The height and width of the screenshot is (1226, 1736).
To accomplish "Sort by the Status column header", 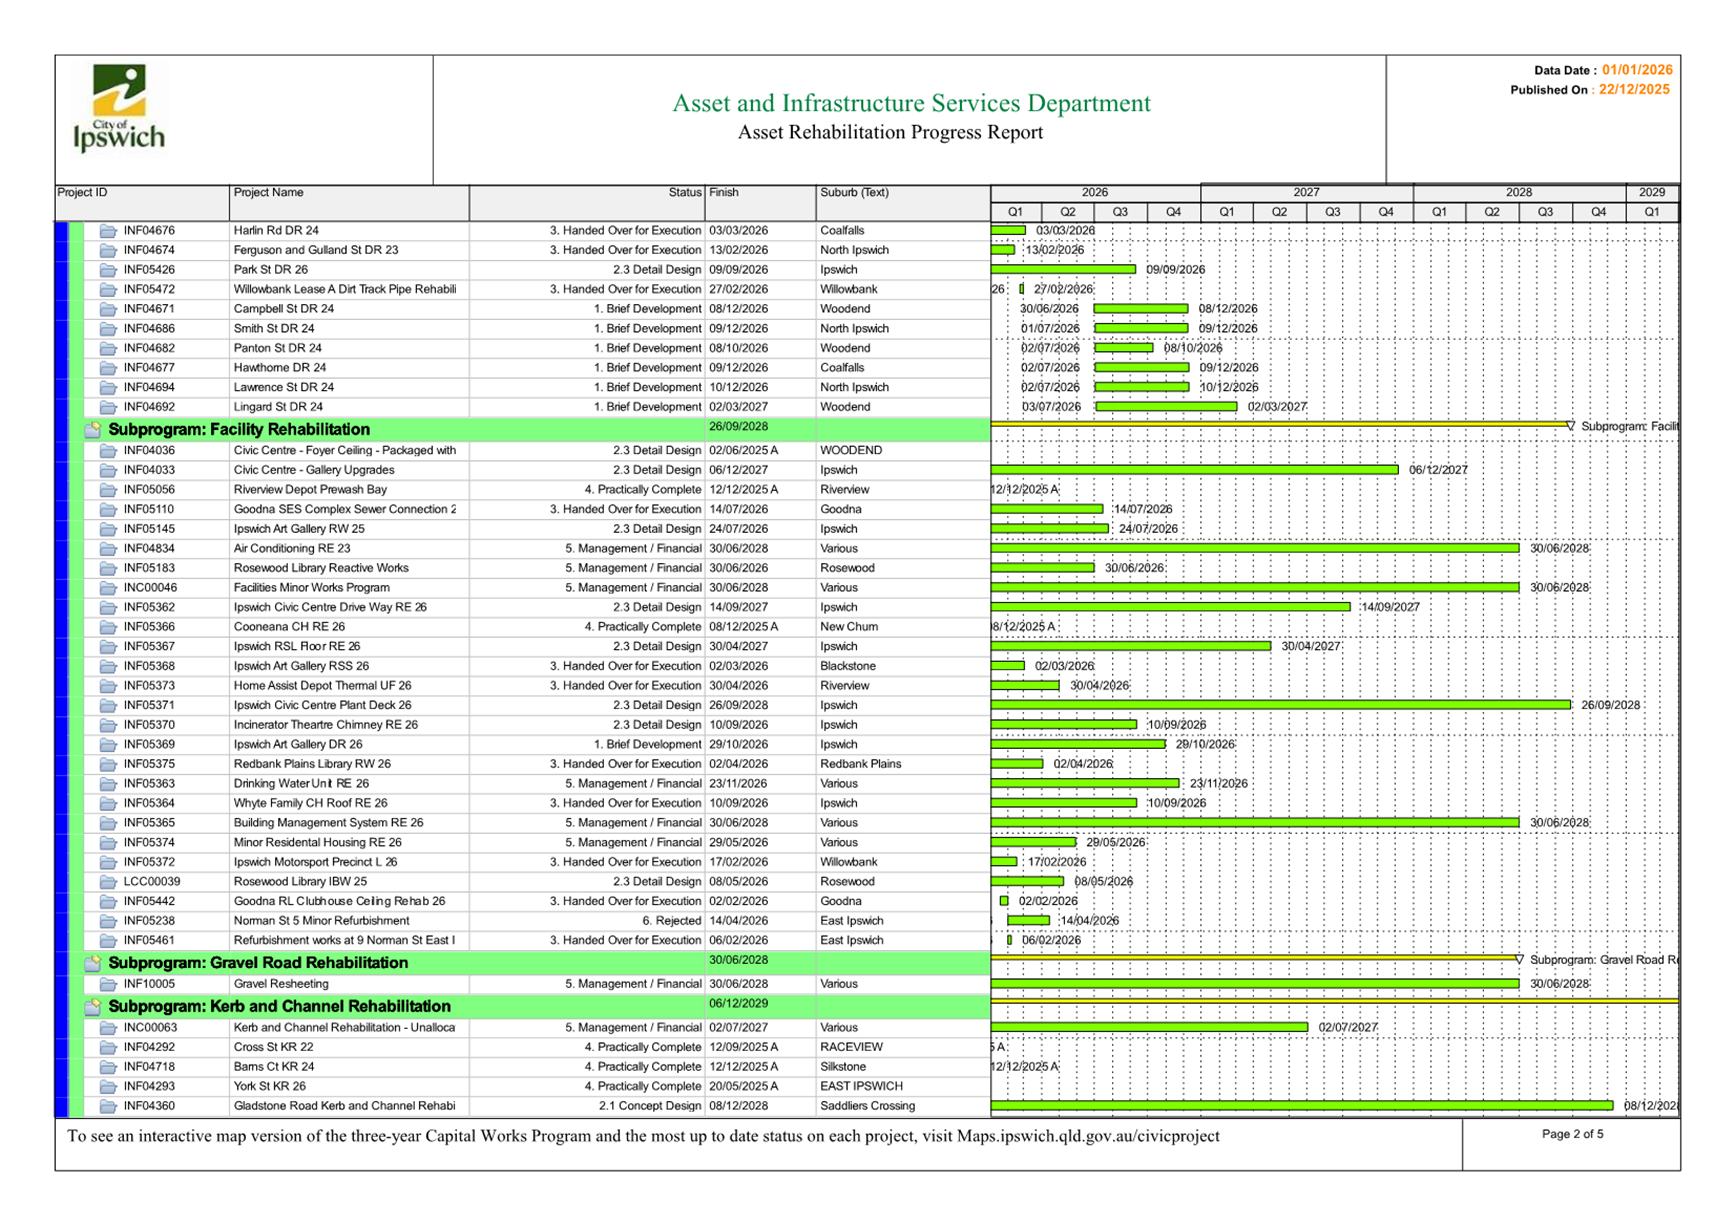I will click(685, 193).
